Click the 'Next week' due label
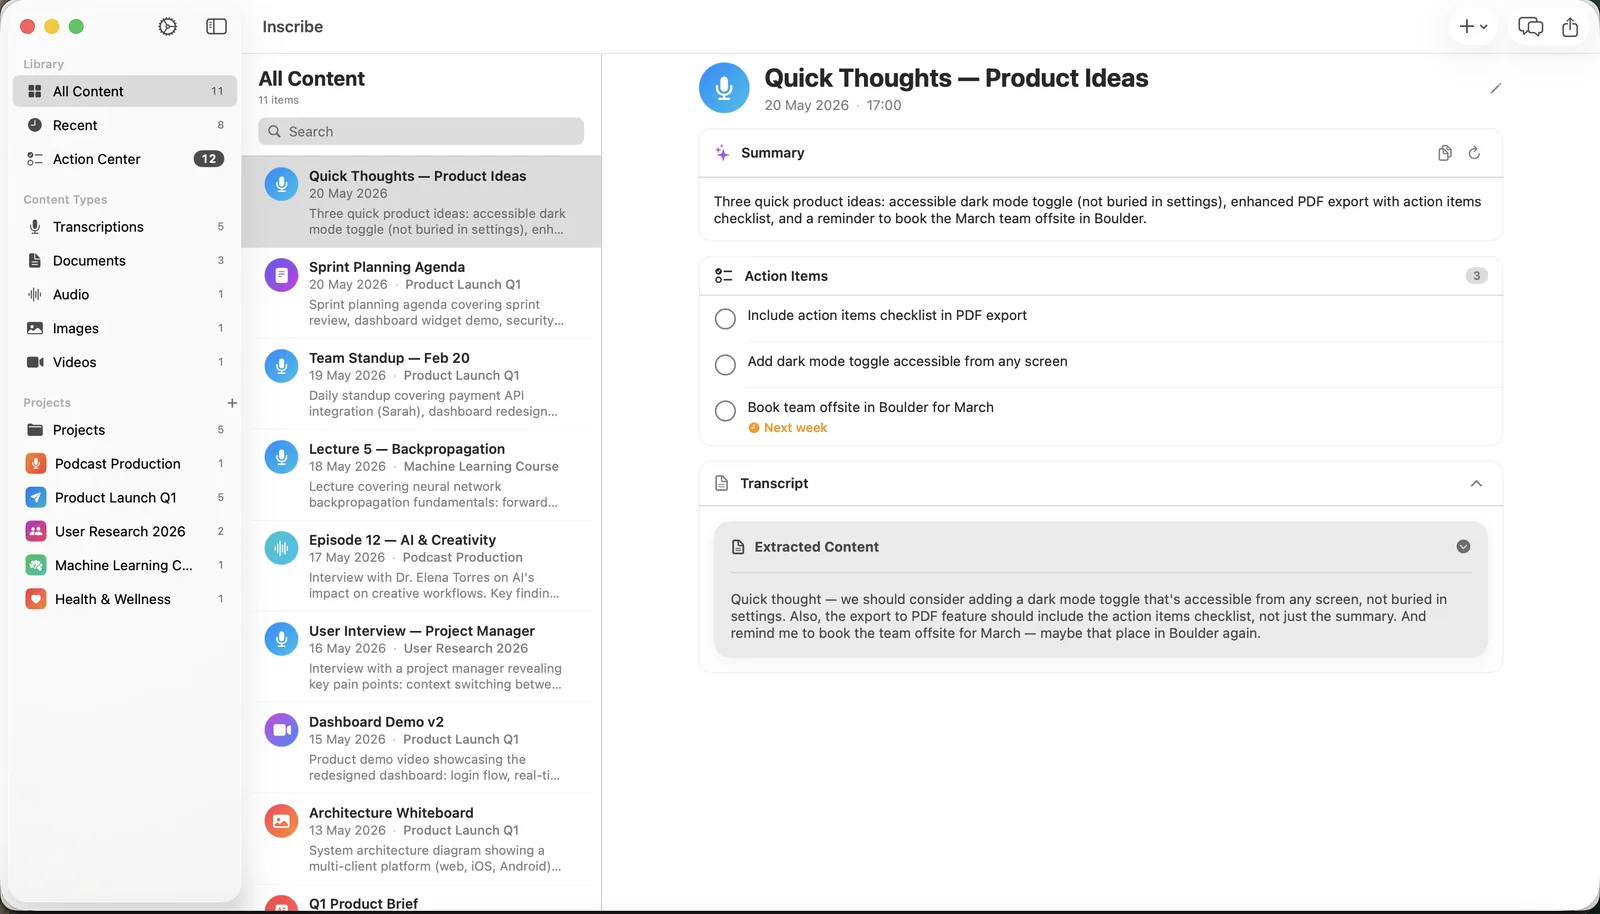The width and height of the screenshot is (1600, 914). (x=788, y=428)
